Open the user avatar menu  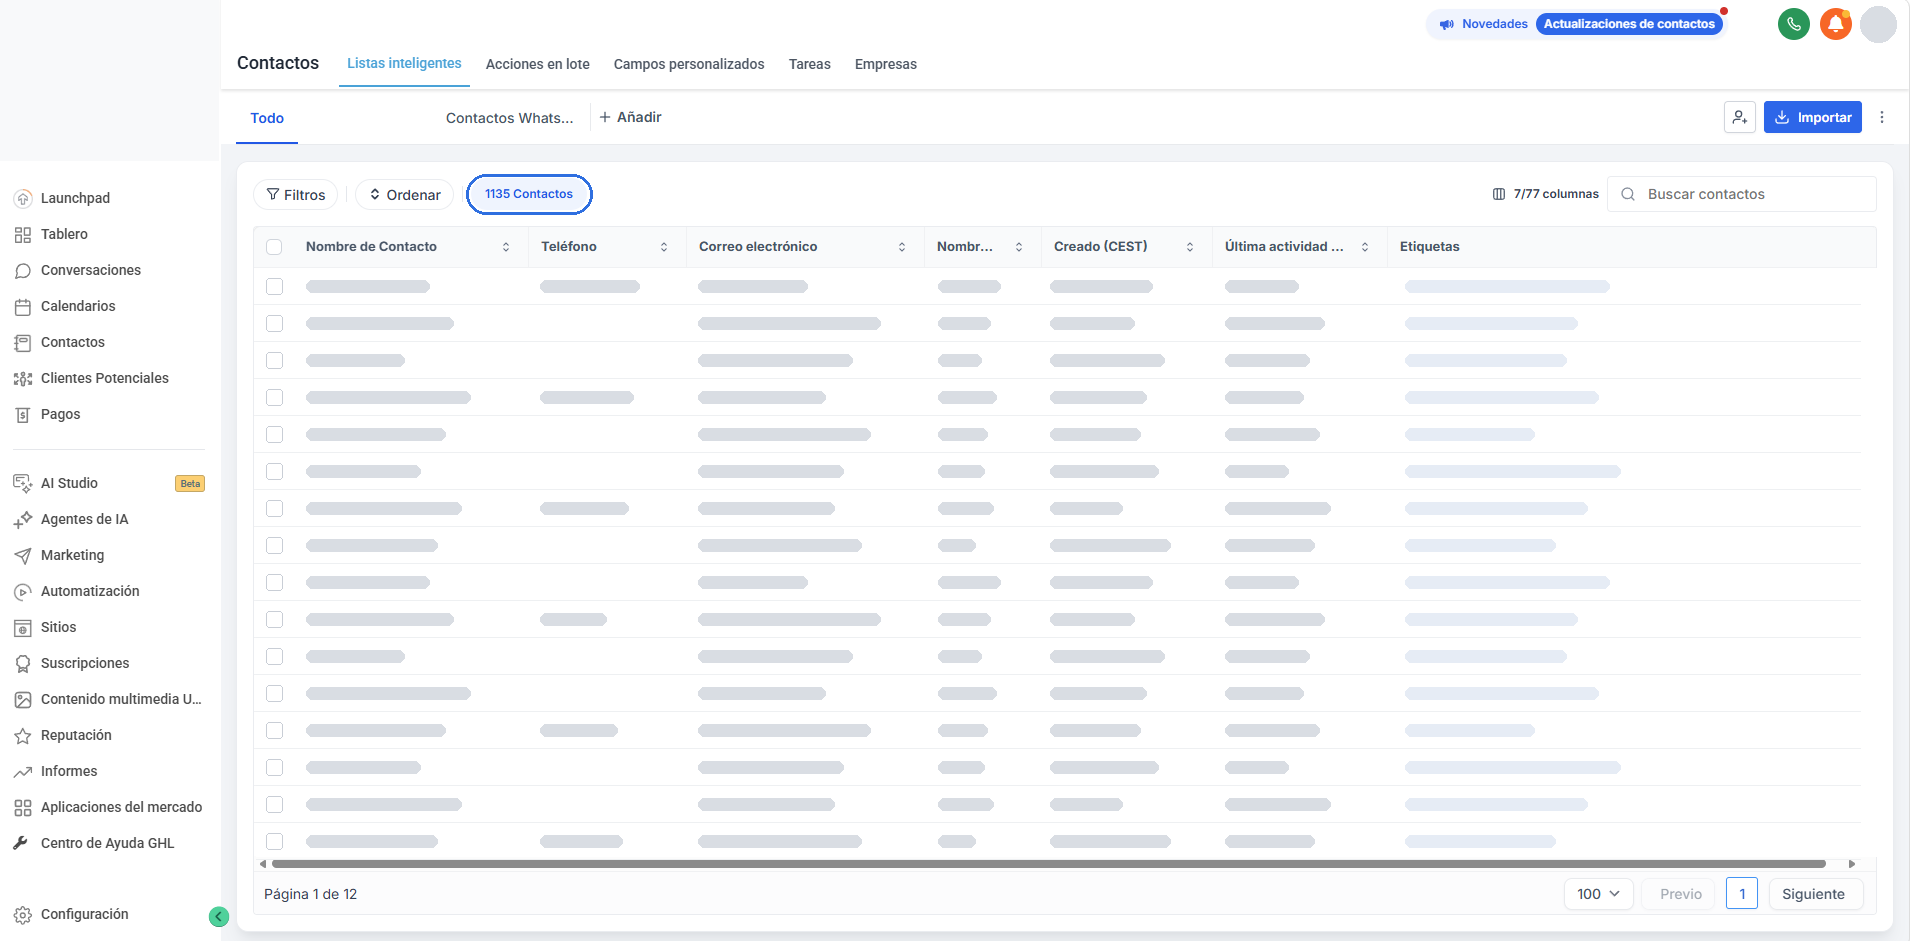[1878, 24]
